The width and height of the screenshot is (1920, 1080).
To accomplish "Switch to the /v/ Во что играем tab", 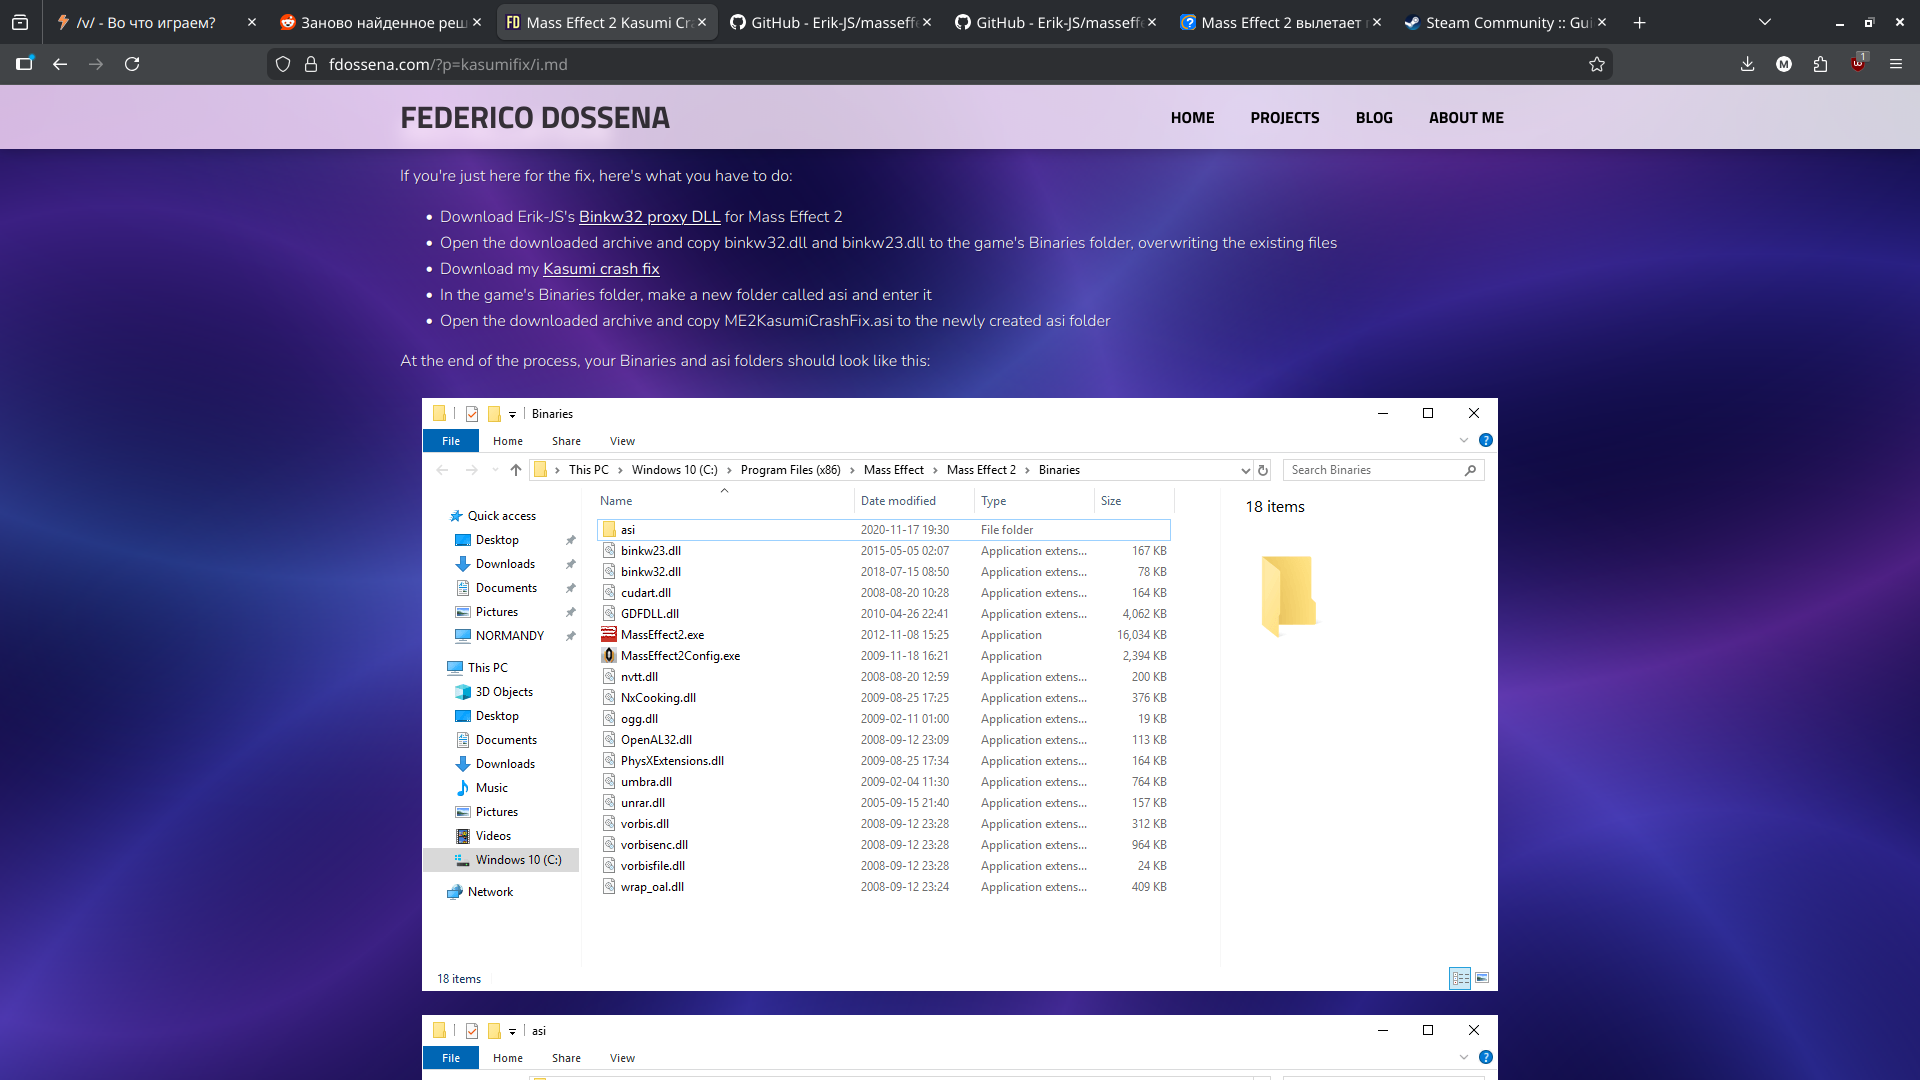I will (x=145, y=22).
